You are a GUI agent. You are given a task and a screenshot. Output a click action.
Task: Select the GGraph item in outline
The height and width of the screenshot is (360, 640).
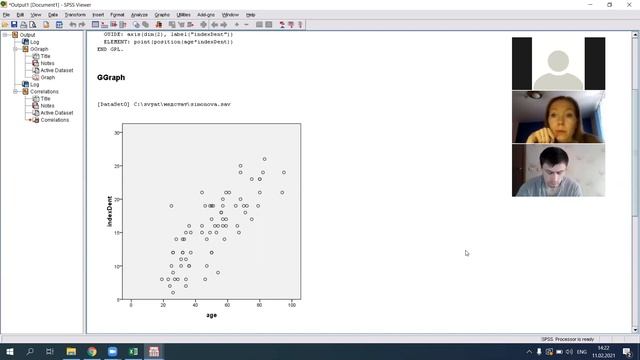(x=39, y=49)
